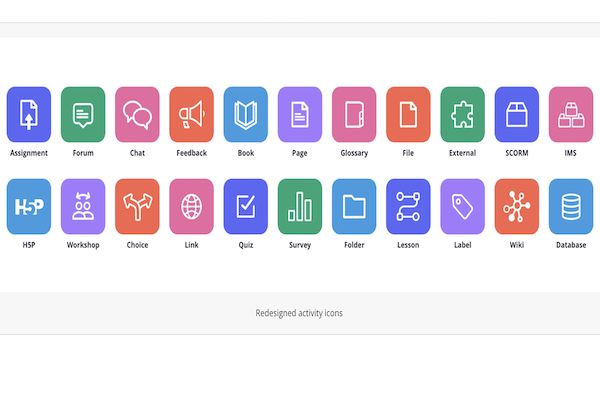This screenshot has height=400, width=600.
Task: Select the pink Chat bubbles icon
Action: (137, 114)
